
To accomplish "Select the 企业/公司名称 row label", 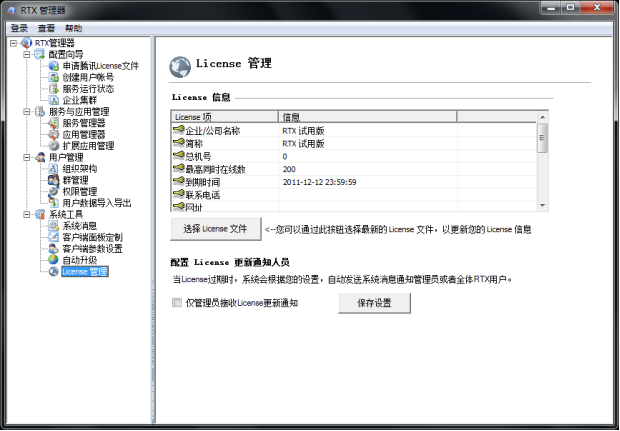I will (x=213, y=131).
